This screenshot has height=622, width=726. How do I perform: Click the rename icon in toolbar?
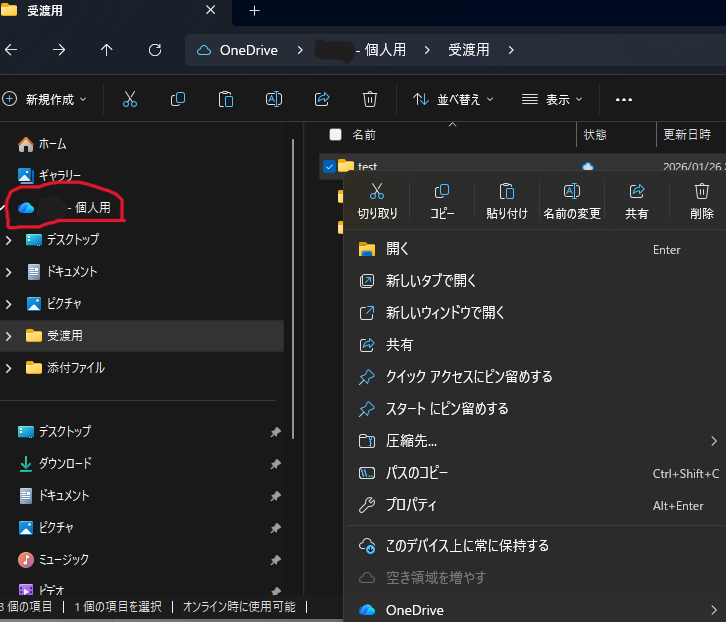pyautogui.click(x=274, y=99)
